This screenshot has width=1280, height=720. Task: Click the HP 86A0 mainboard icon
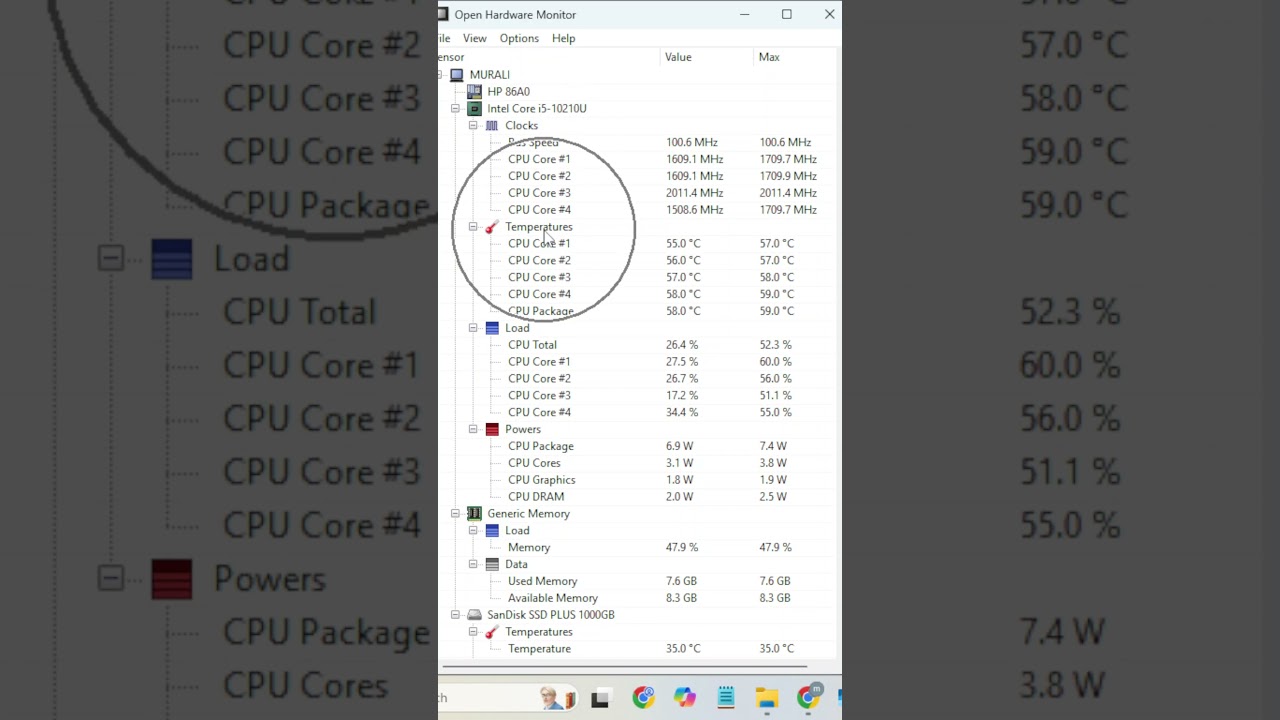(474, 92)
